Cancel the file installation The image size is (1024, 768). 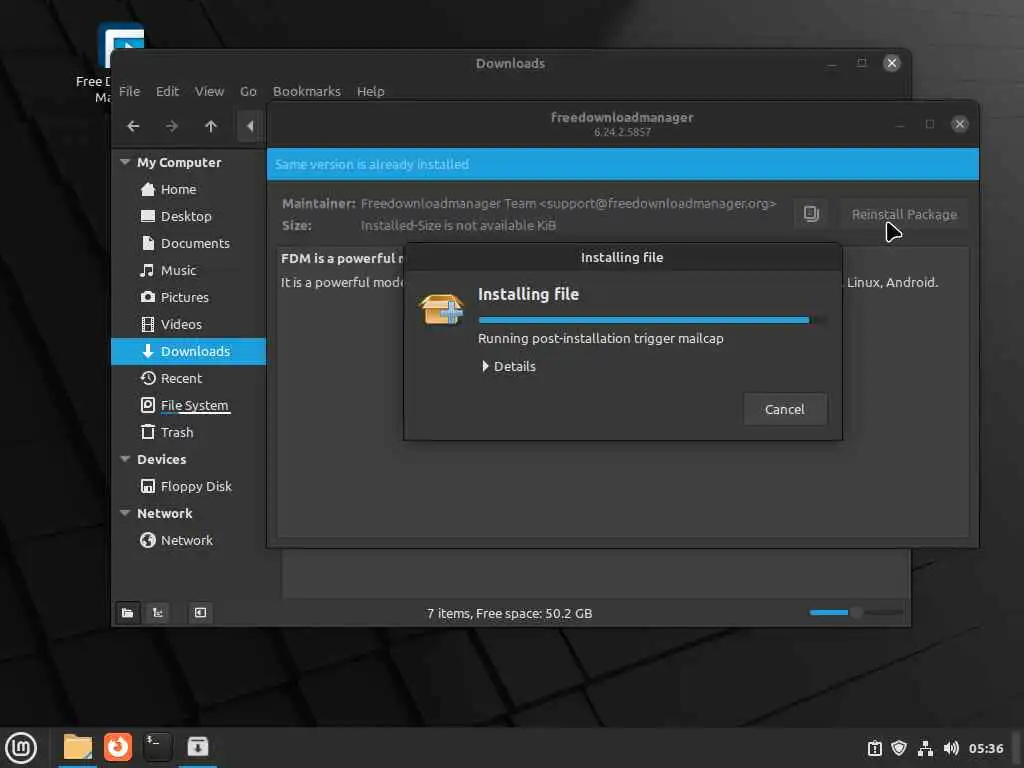(x=785, y=409)
